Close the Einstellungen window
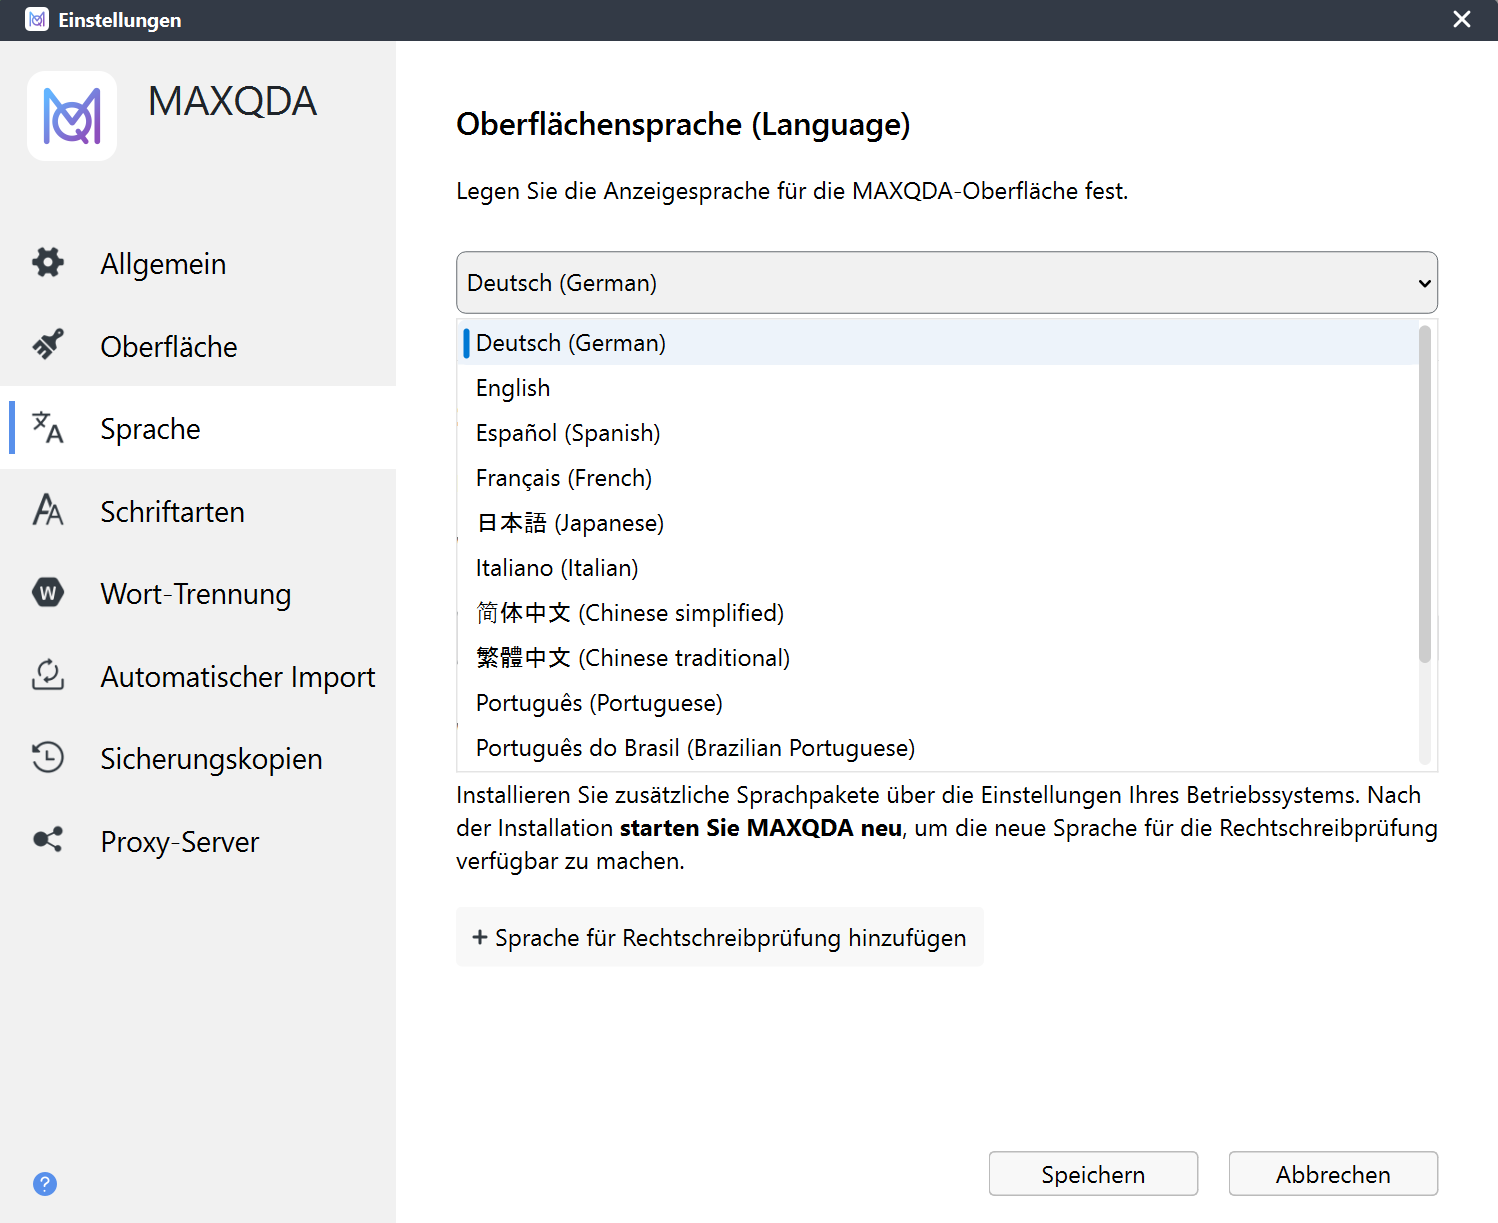 1462,20
